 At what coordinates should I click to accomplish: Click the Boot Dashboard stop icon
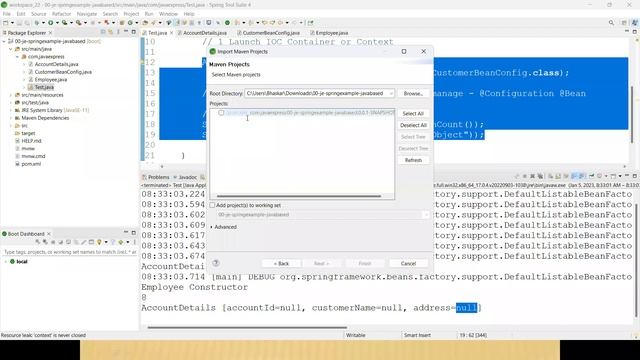[x=53, y=242]
